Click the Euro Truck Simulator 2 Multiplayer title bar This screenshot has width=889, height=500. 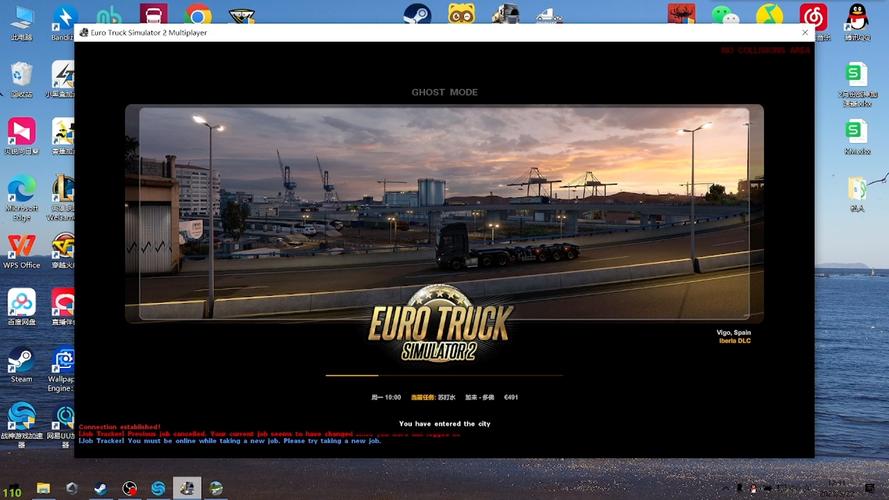[444, 32]
